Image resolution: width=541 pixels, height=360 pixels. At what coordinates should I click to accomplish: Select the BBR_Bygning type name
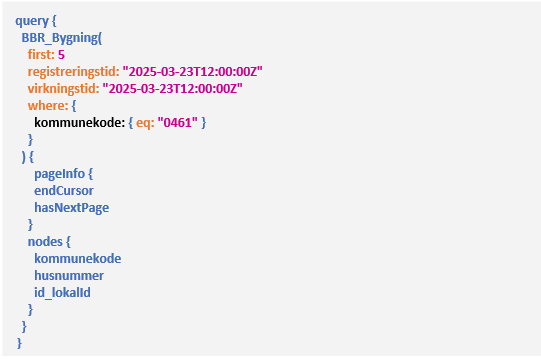(x=60, y=38)
